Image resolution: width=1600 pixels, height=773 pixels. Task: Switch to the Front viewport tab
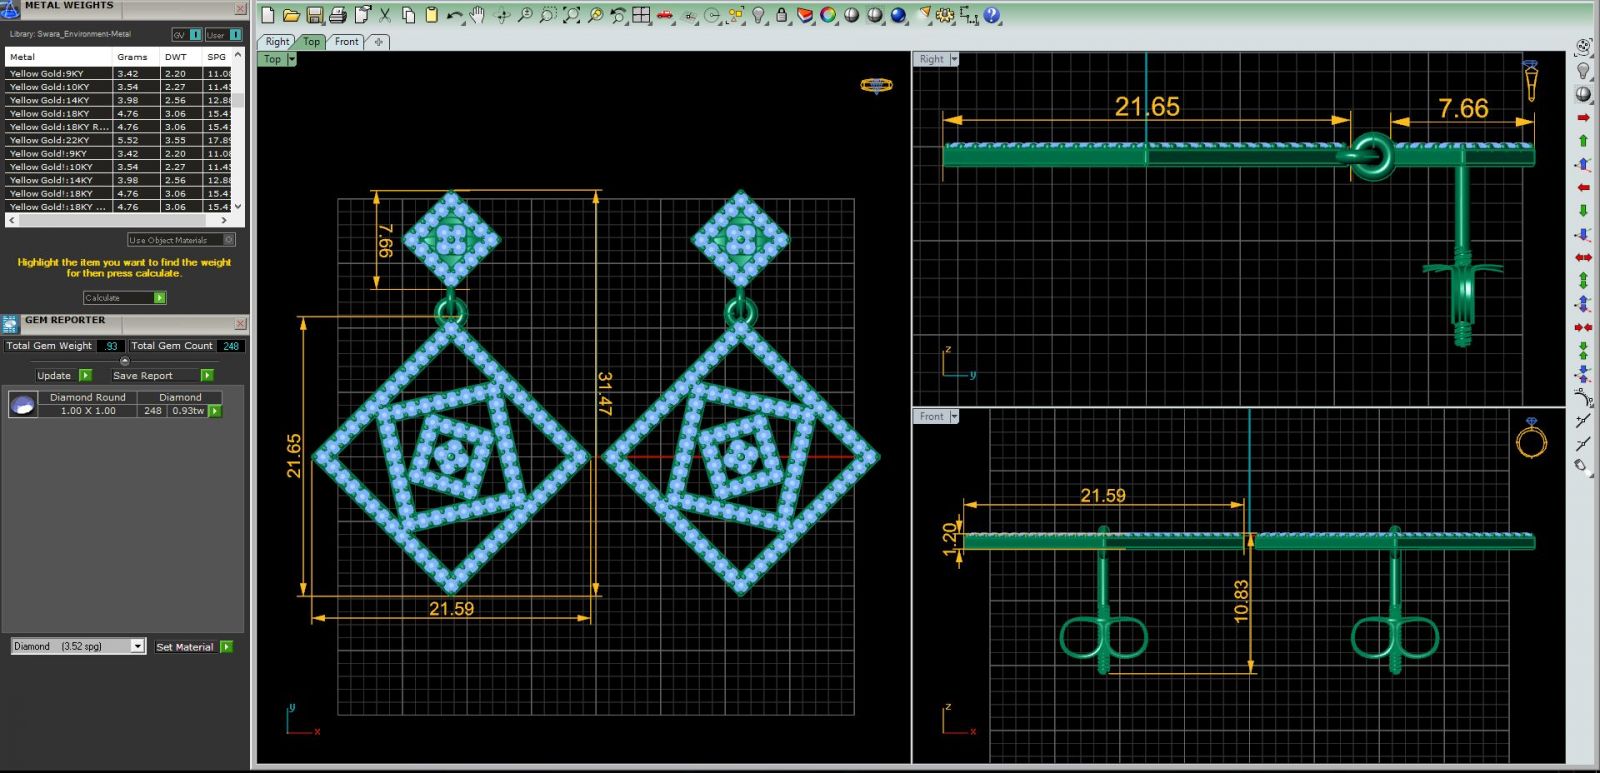[346, 42]
